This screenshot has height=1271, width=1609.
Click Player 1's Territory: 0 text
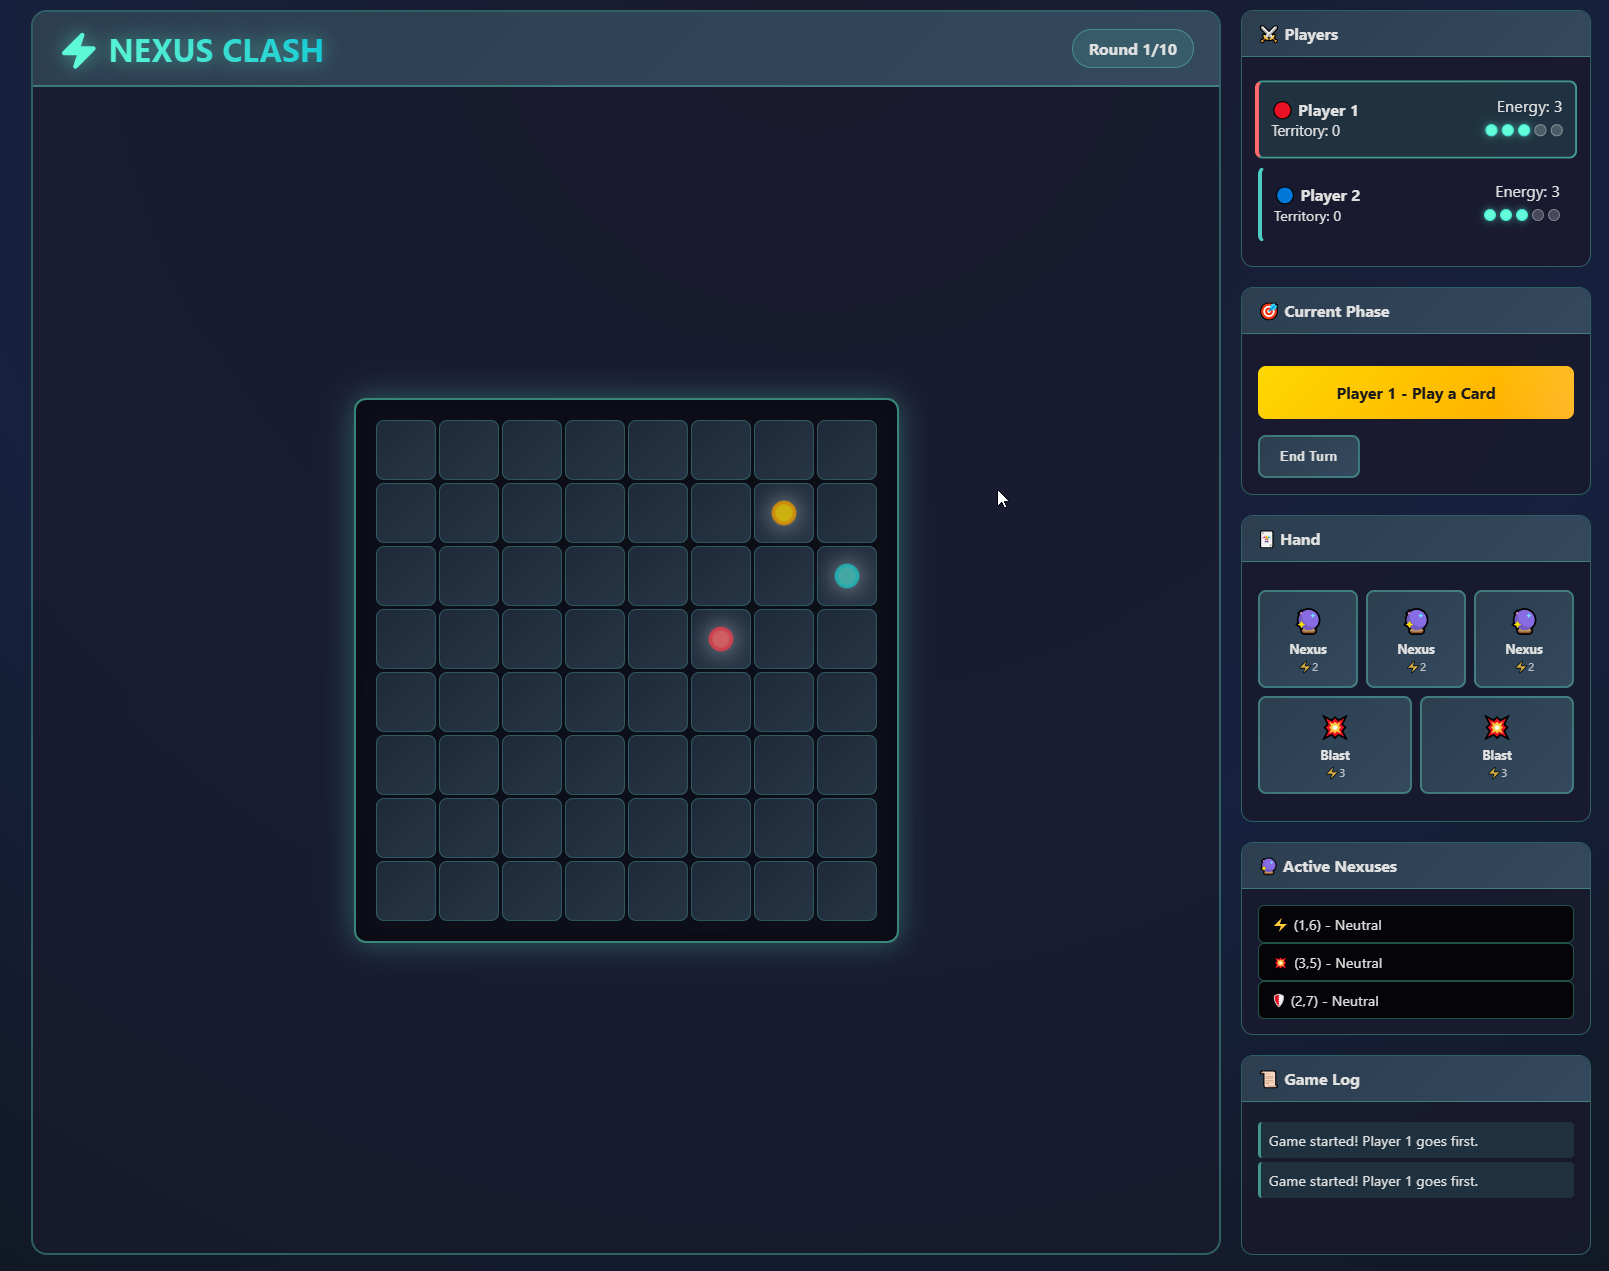[x=1306, y=131]
